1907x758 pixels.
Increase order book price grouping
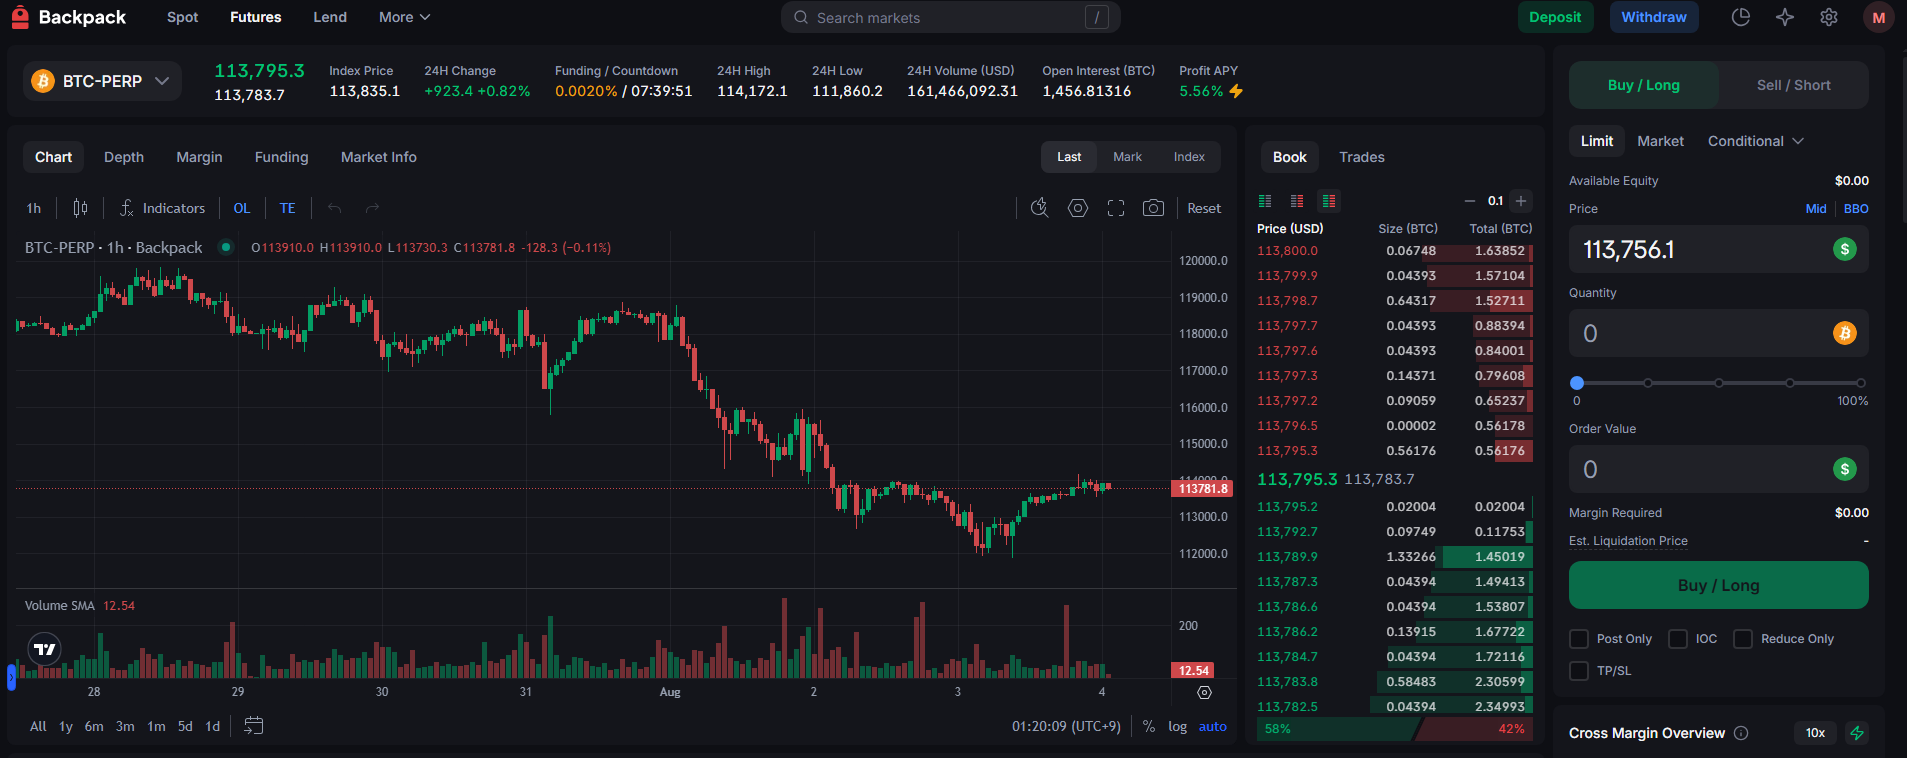point(1521,201)
